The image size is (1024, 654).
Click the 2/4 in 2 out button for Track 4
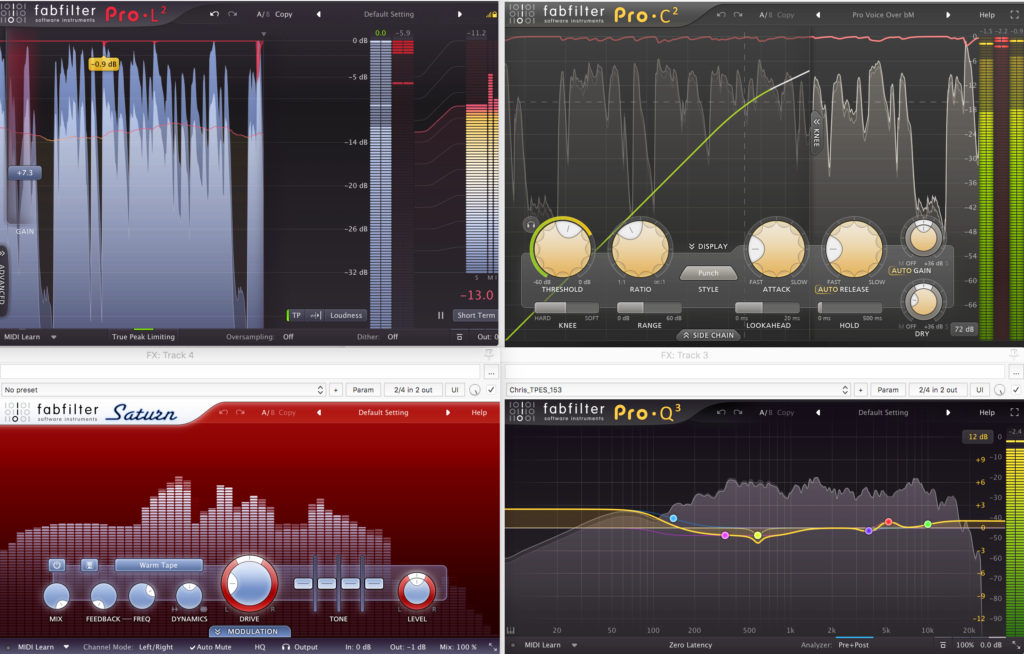413,390
